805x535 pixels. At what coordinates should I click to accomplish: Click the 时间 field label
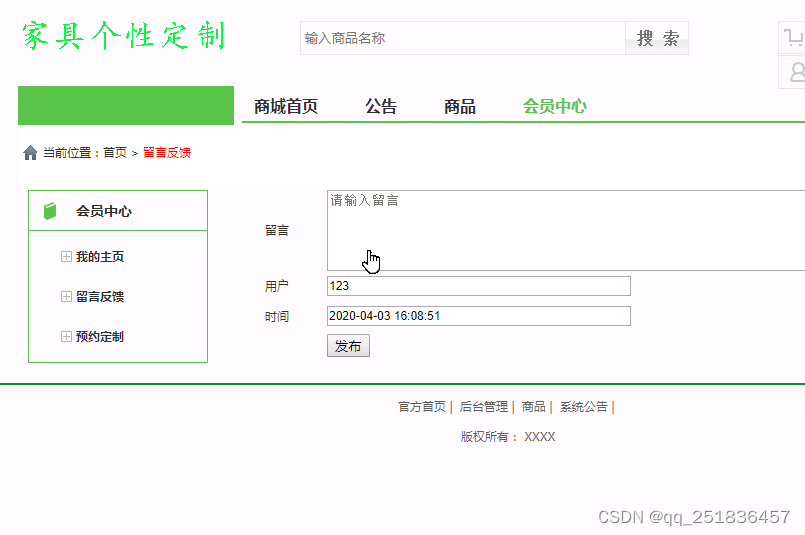coord(277,316)
